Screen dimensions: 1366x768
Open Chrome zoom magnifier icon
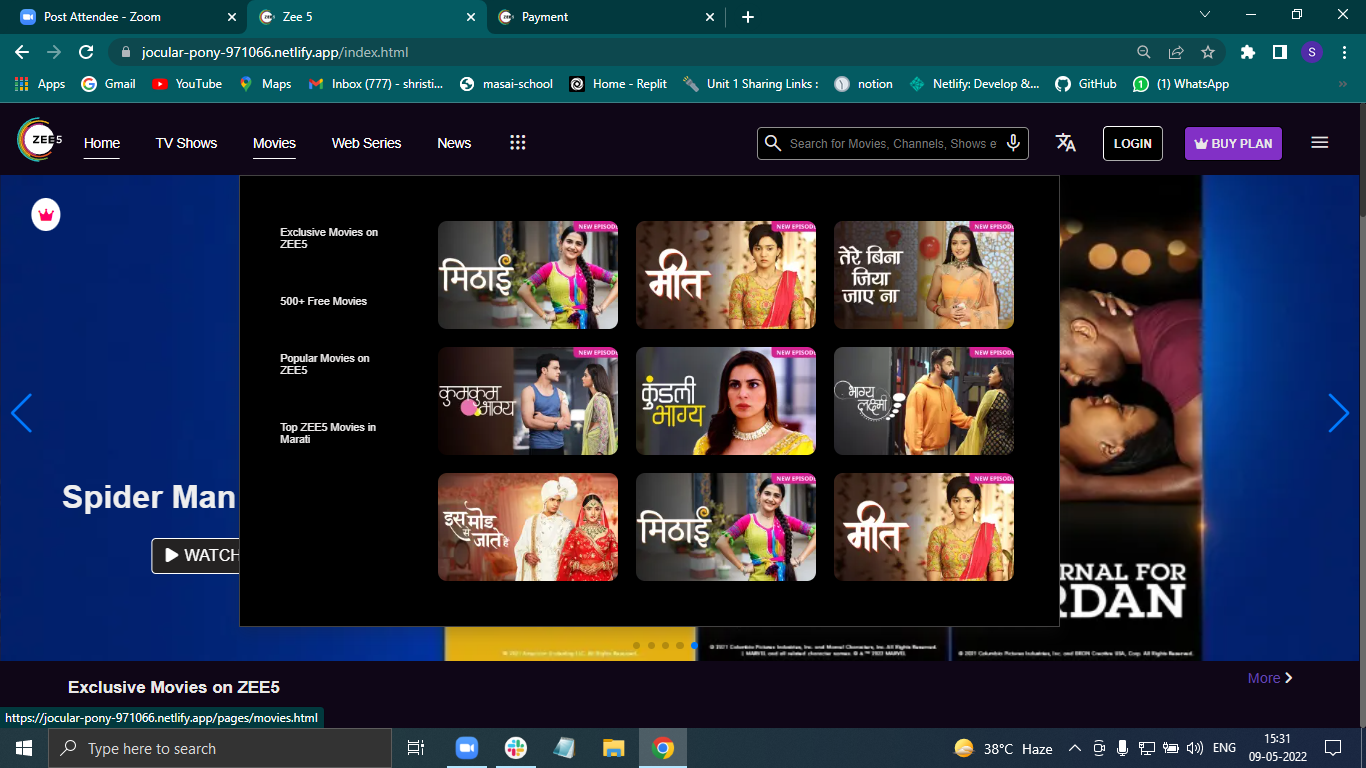point(1144,52)
